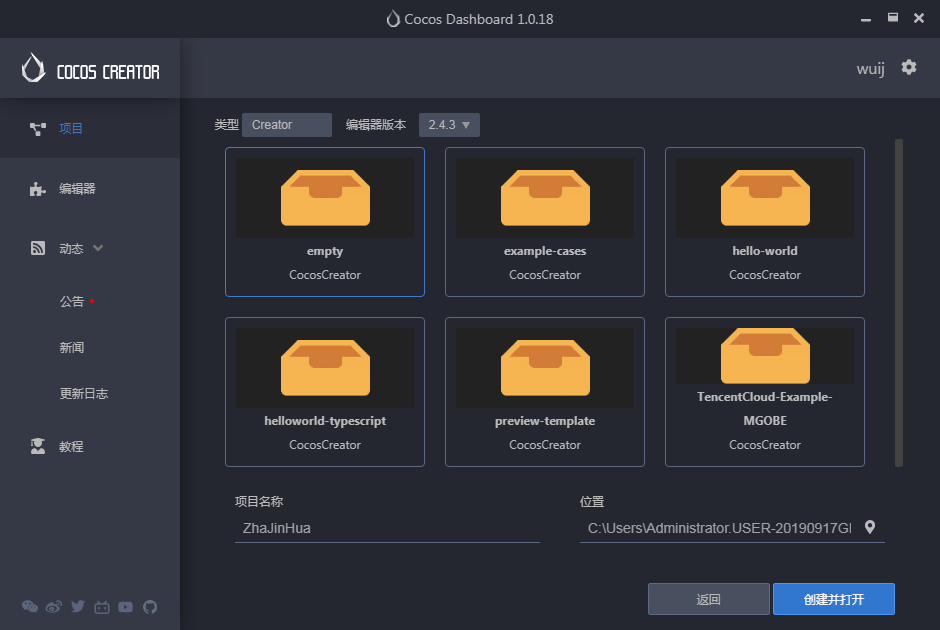The width and height of the screenshot is (940, 630).
Task: Select the helloworld-typescript template card
Action: pos(325,392)
